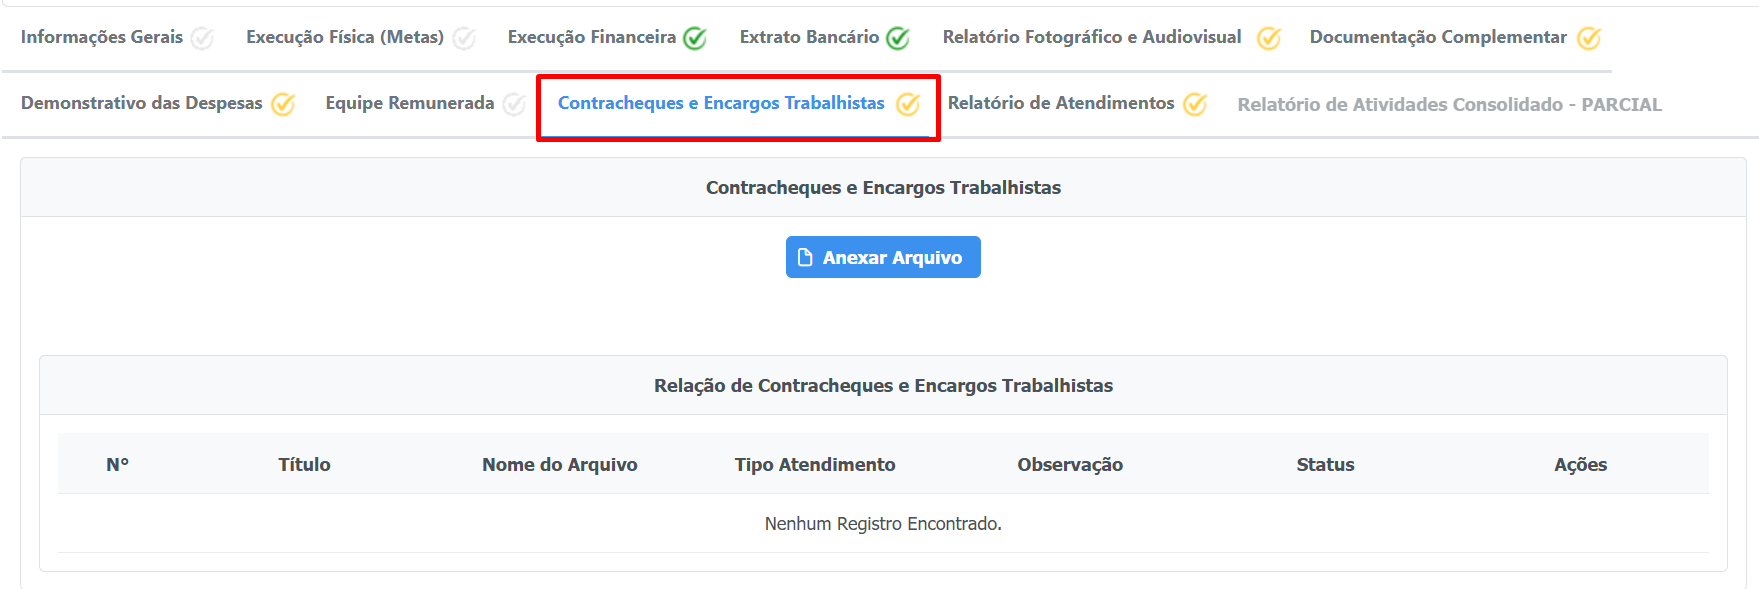Screen dimensions: 1759x589
Task: Open Relatório de Atividades Consolidado - PARCIAL tab
Action: tap(1449, 104)
